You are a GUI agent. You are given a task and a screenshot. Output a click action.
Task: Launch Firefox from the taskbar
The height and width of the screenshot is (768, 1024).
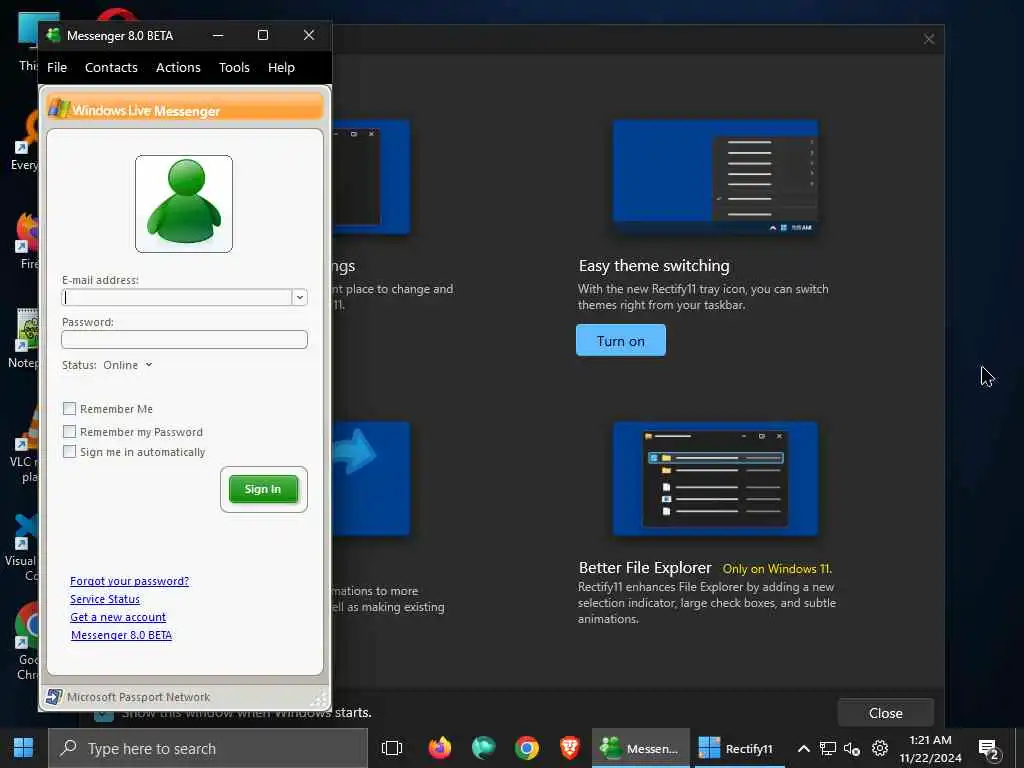[440, 748]
